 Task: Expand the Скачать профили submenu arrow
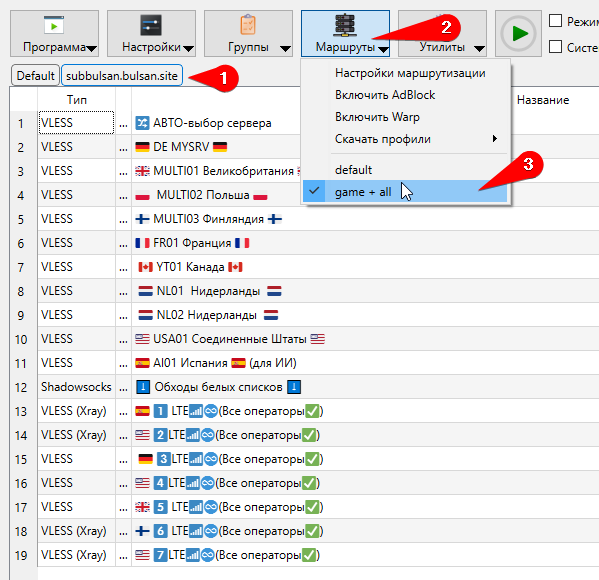pyautogui.click(x=495, y=138)
